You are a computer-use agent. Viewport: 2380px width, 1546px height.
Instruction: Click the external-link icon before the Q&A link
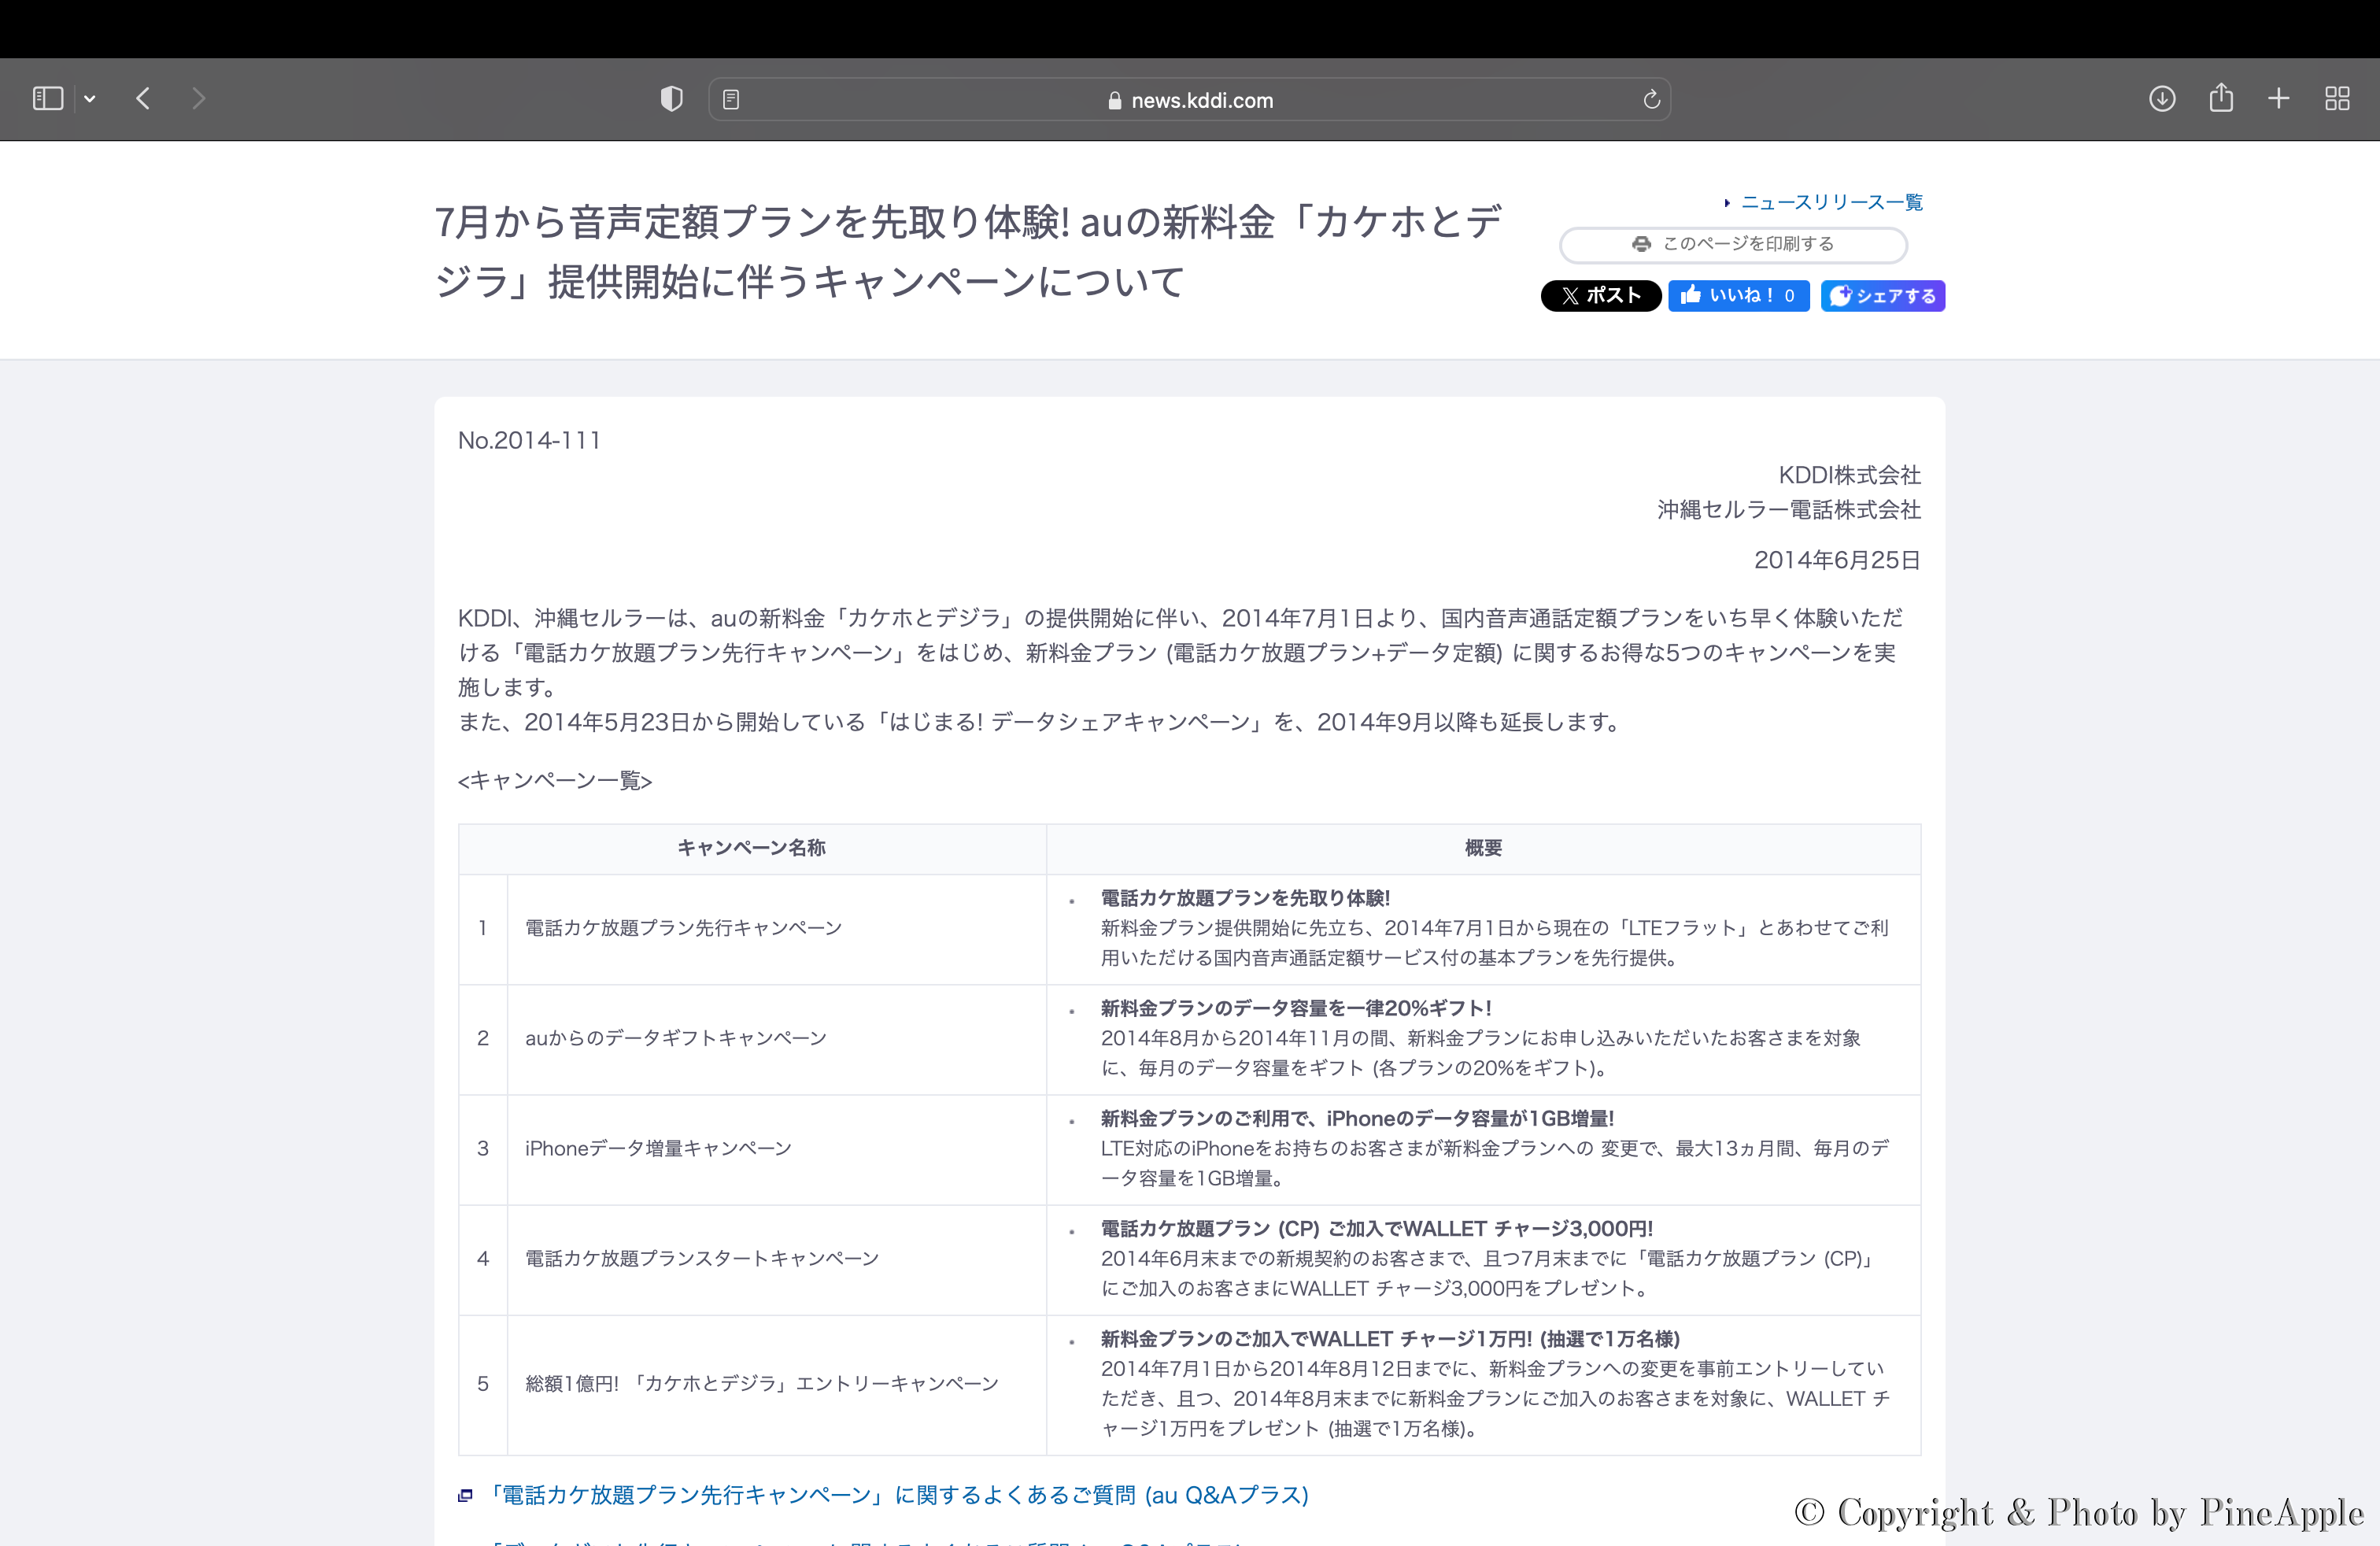click(x=465, y=1495)
